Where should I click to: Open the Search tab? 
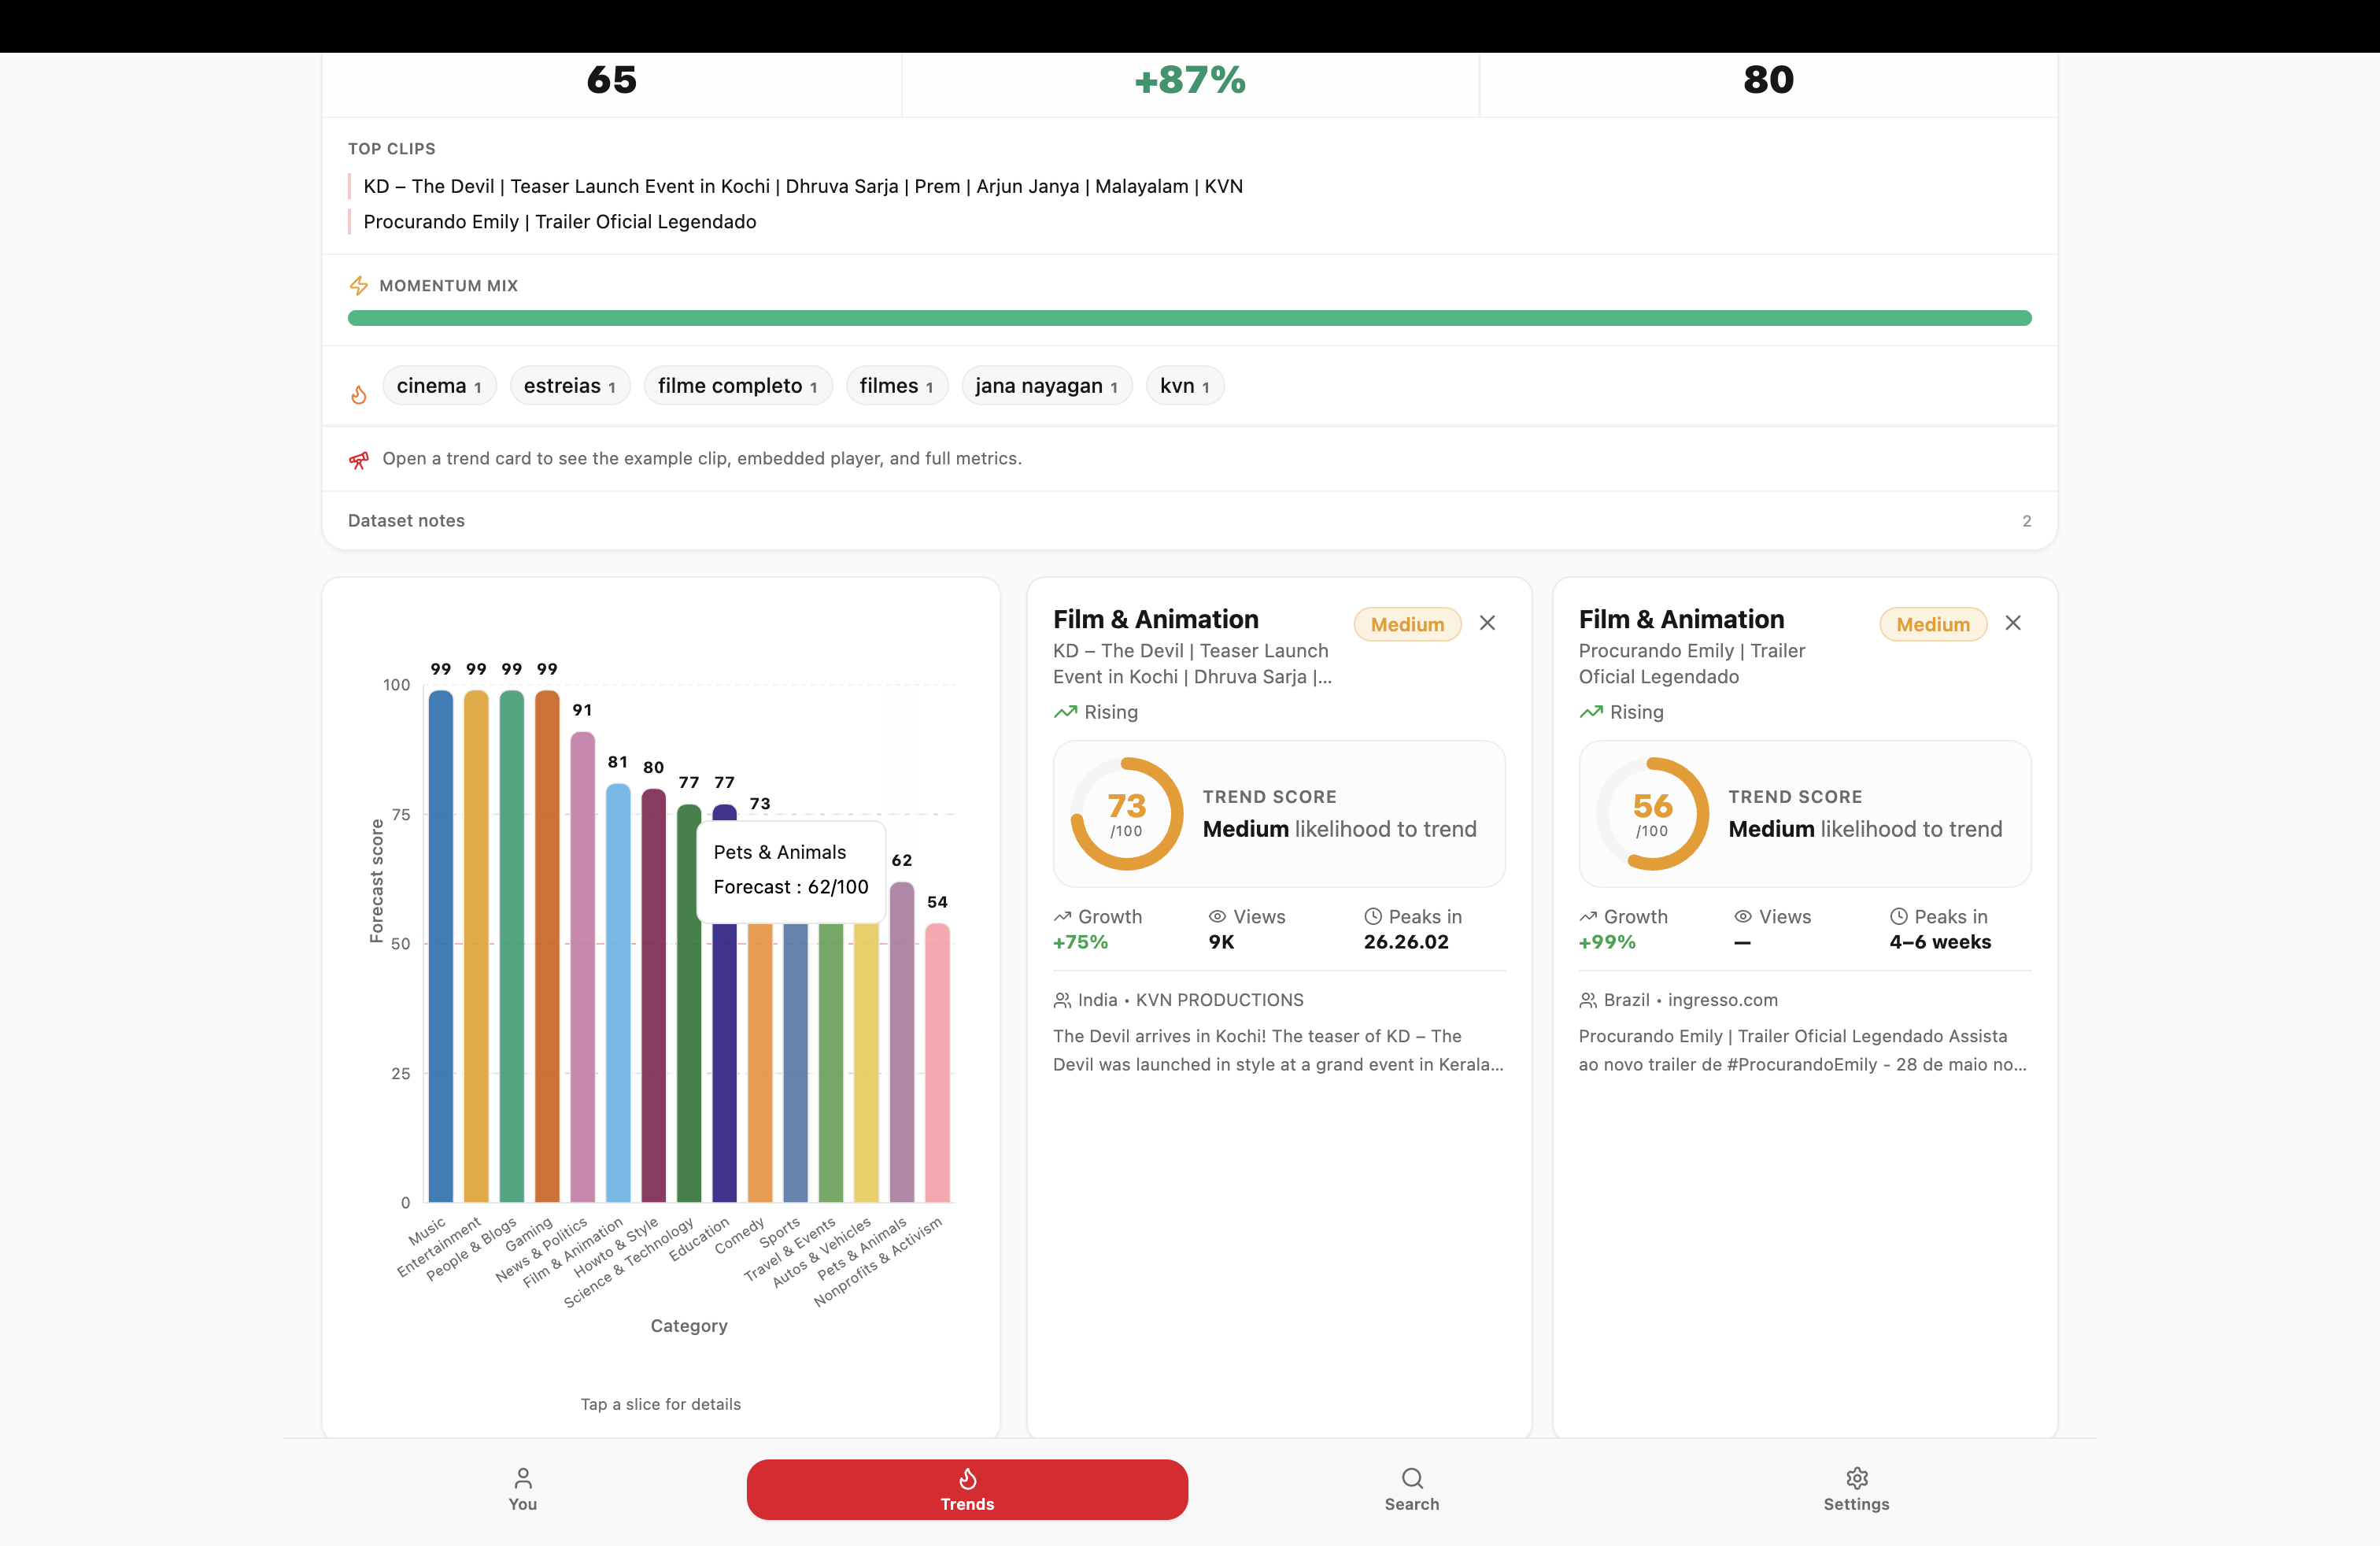[1412, 1489]
